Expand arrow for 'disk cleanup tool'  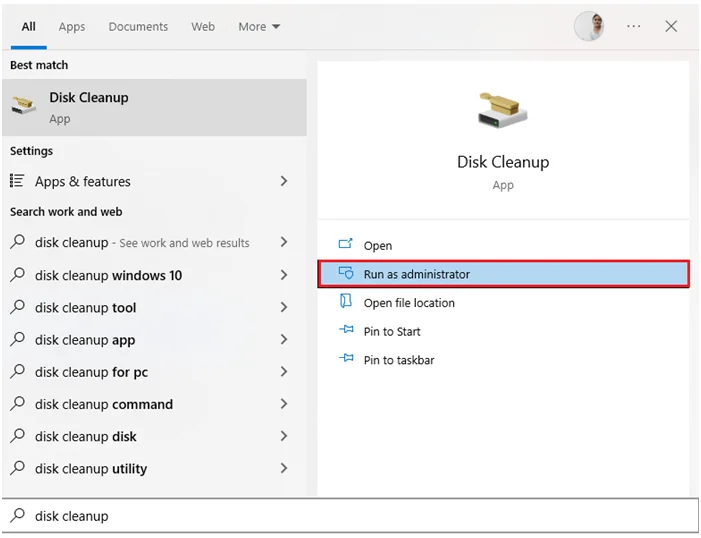coord(283,307)
